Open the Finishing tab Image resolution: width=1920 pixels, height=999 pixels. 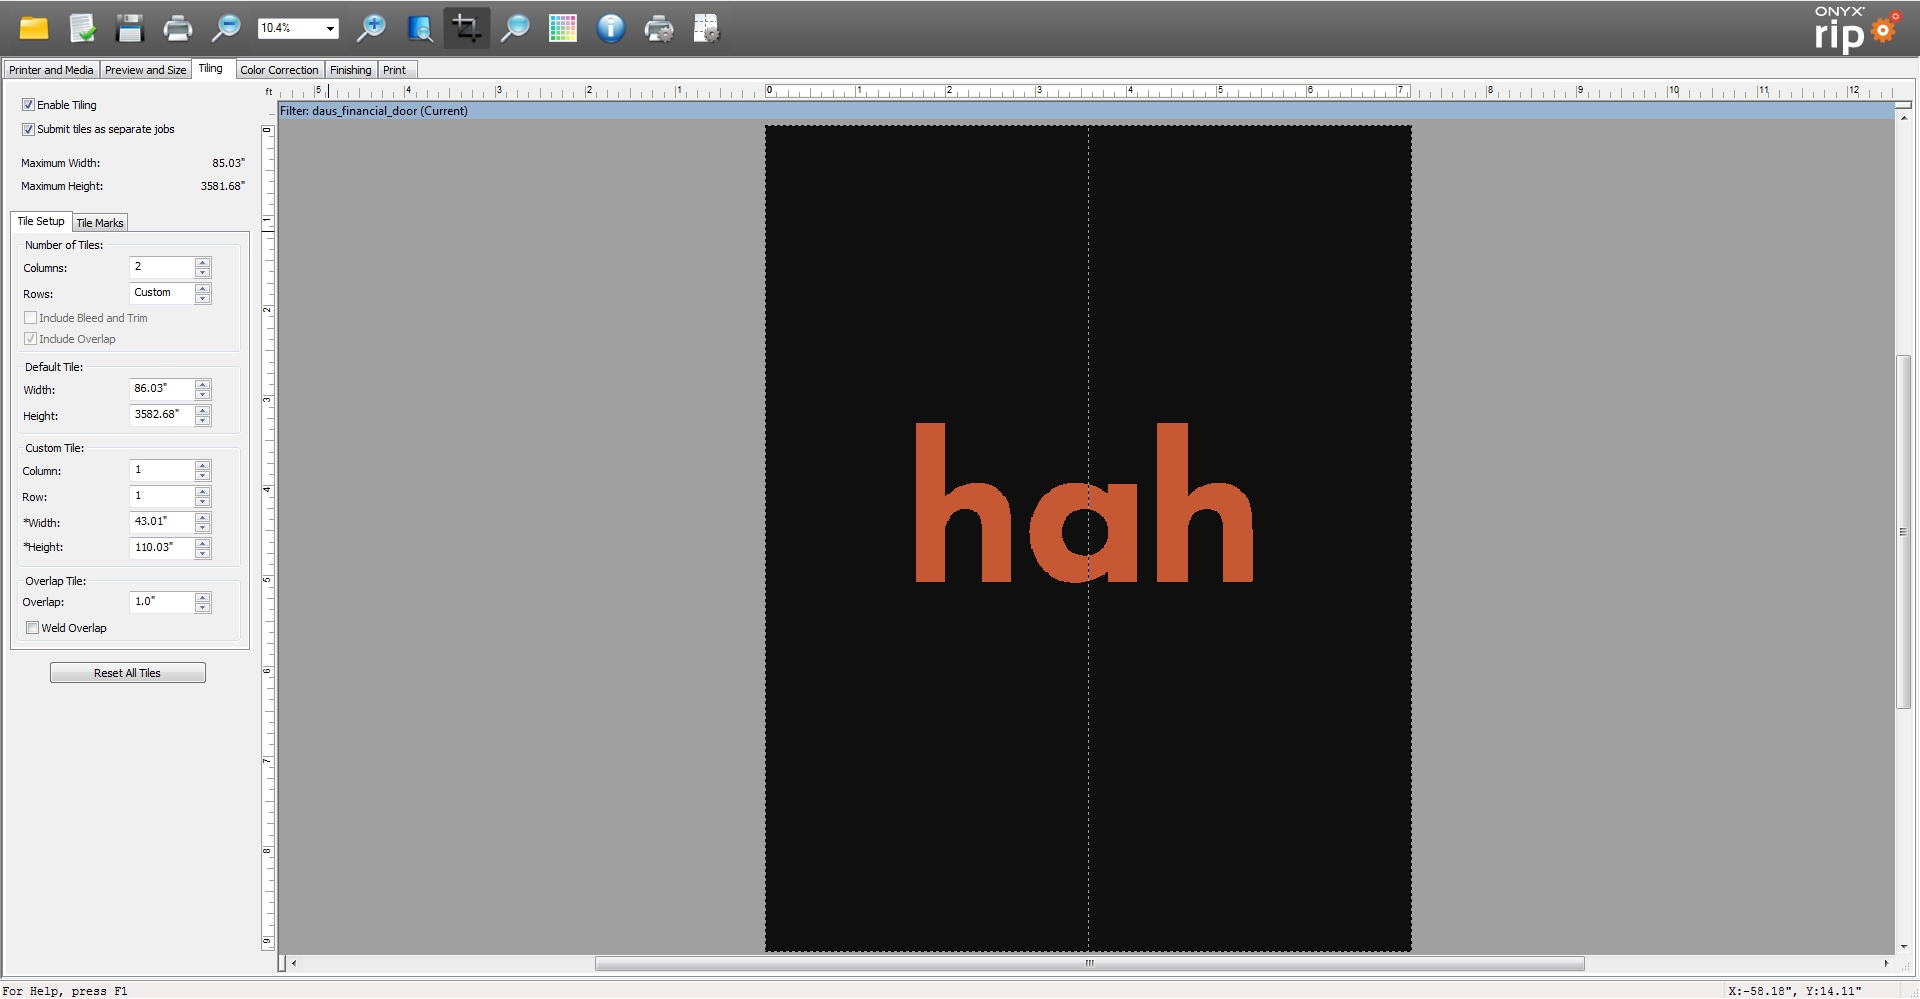point(351,70)
